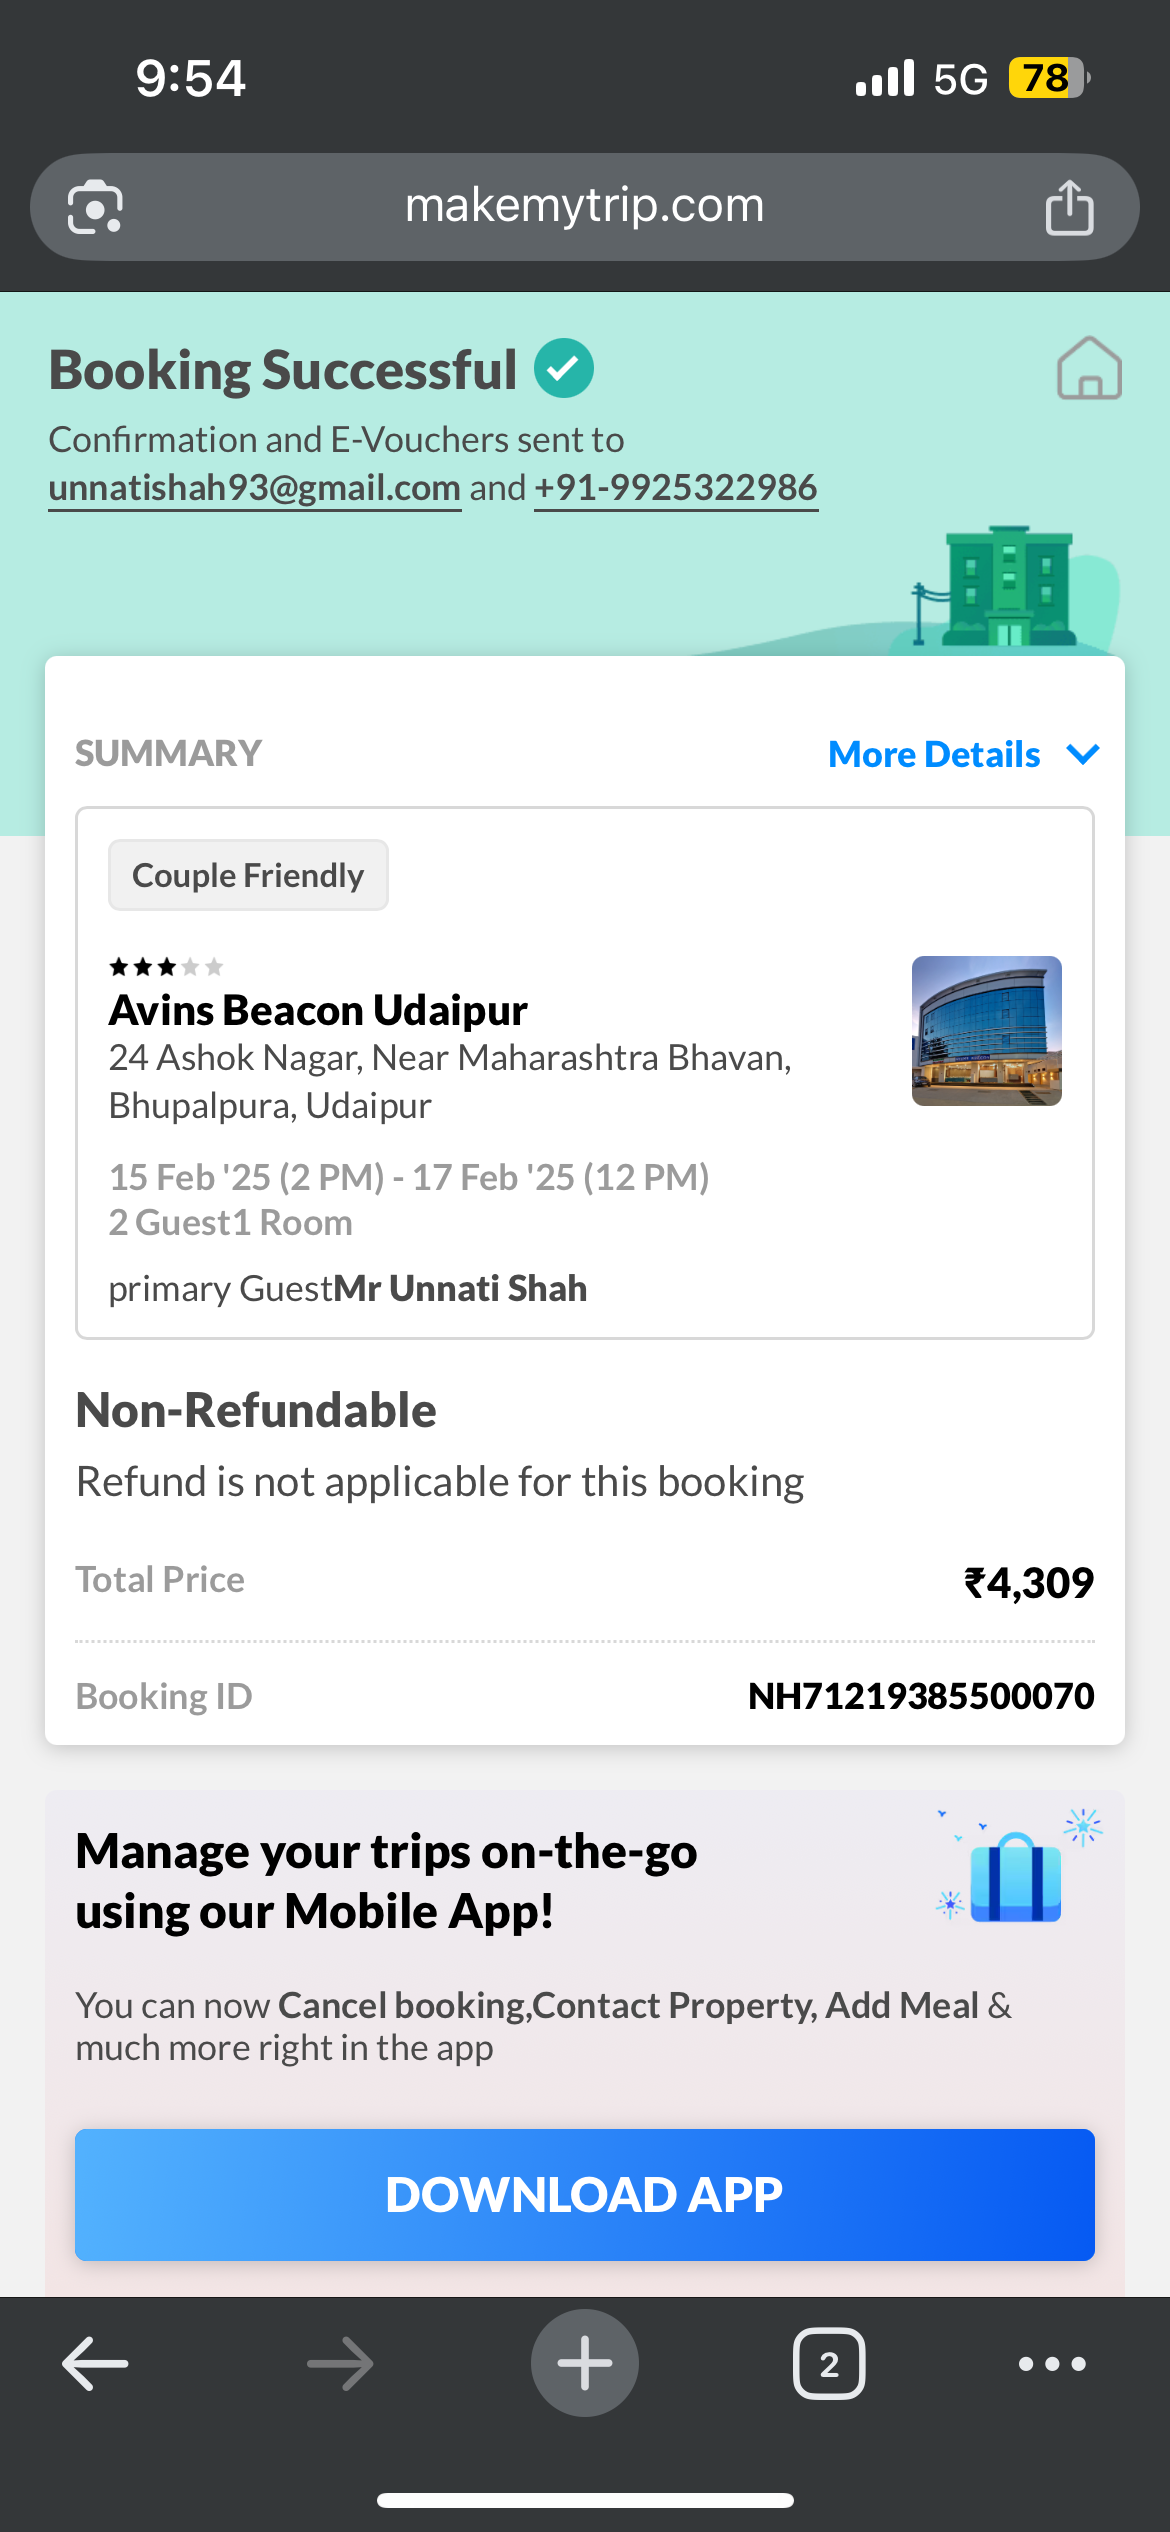Tap the green booking success checkmark
Viewport: 1170px width, 2532px height.
564,368
